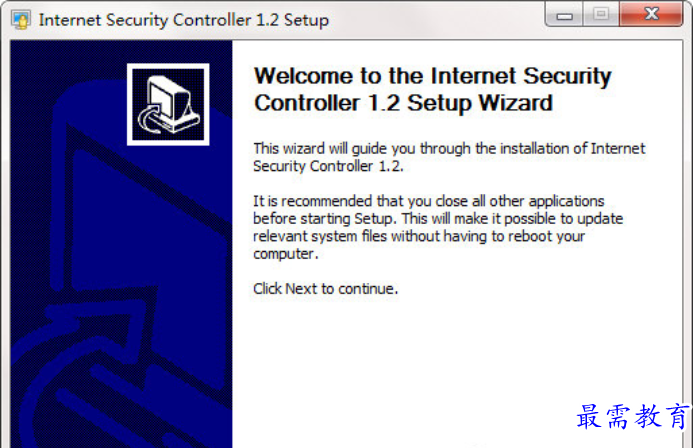Screen dimensions: 698x448
Task: Click the greyed-out maximize button
Action: [601, 15]
